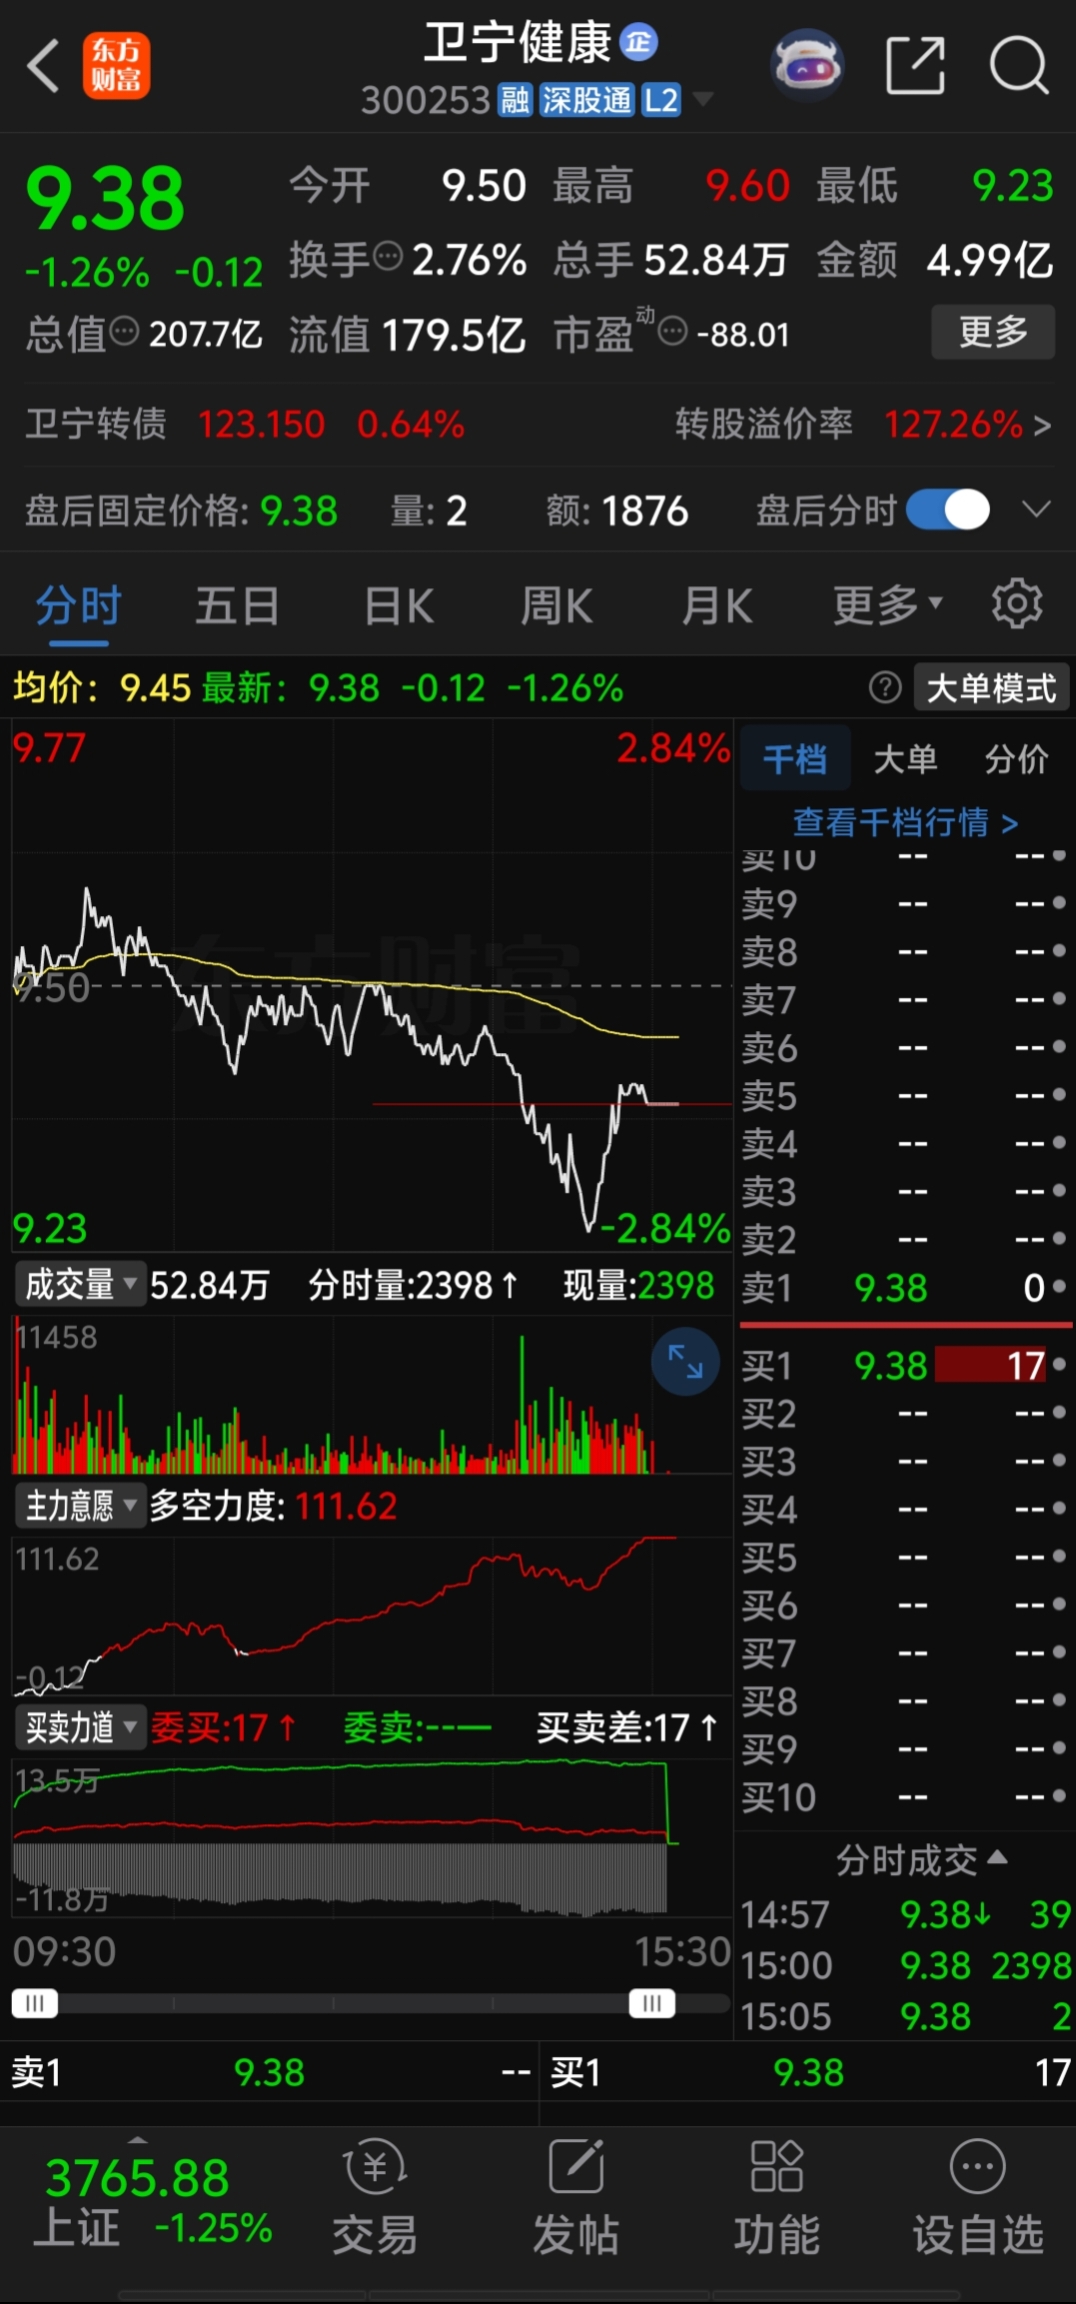Grab the left time range handle

(34, 2003)
